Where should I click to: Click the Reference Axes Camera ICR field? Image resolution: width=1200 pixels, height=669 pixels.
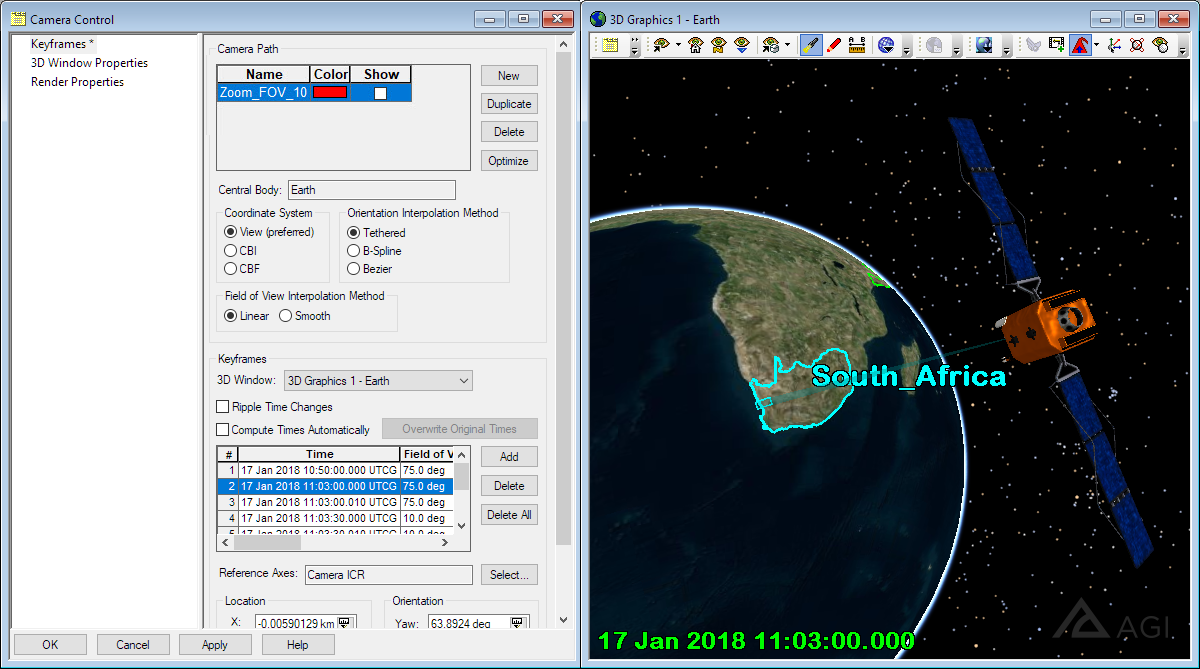[388, 575]
